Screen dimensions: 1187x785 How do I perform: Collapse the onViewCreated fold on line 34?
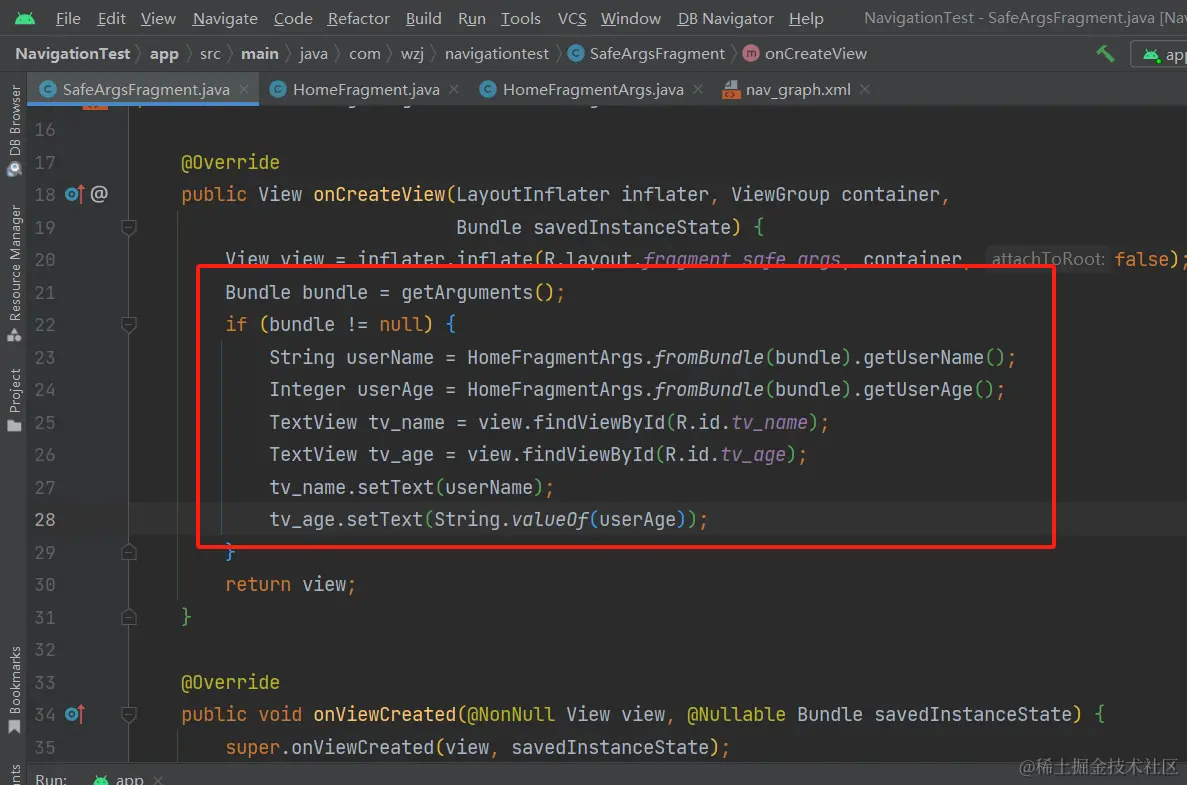point(129,714)
